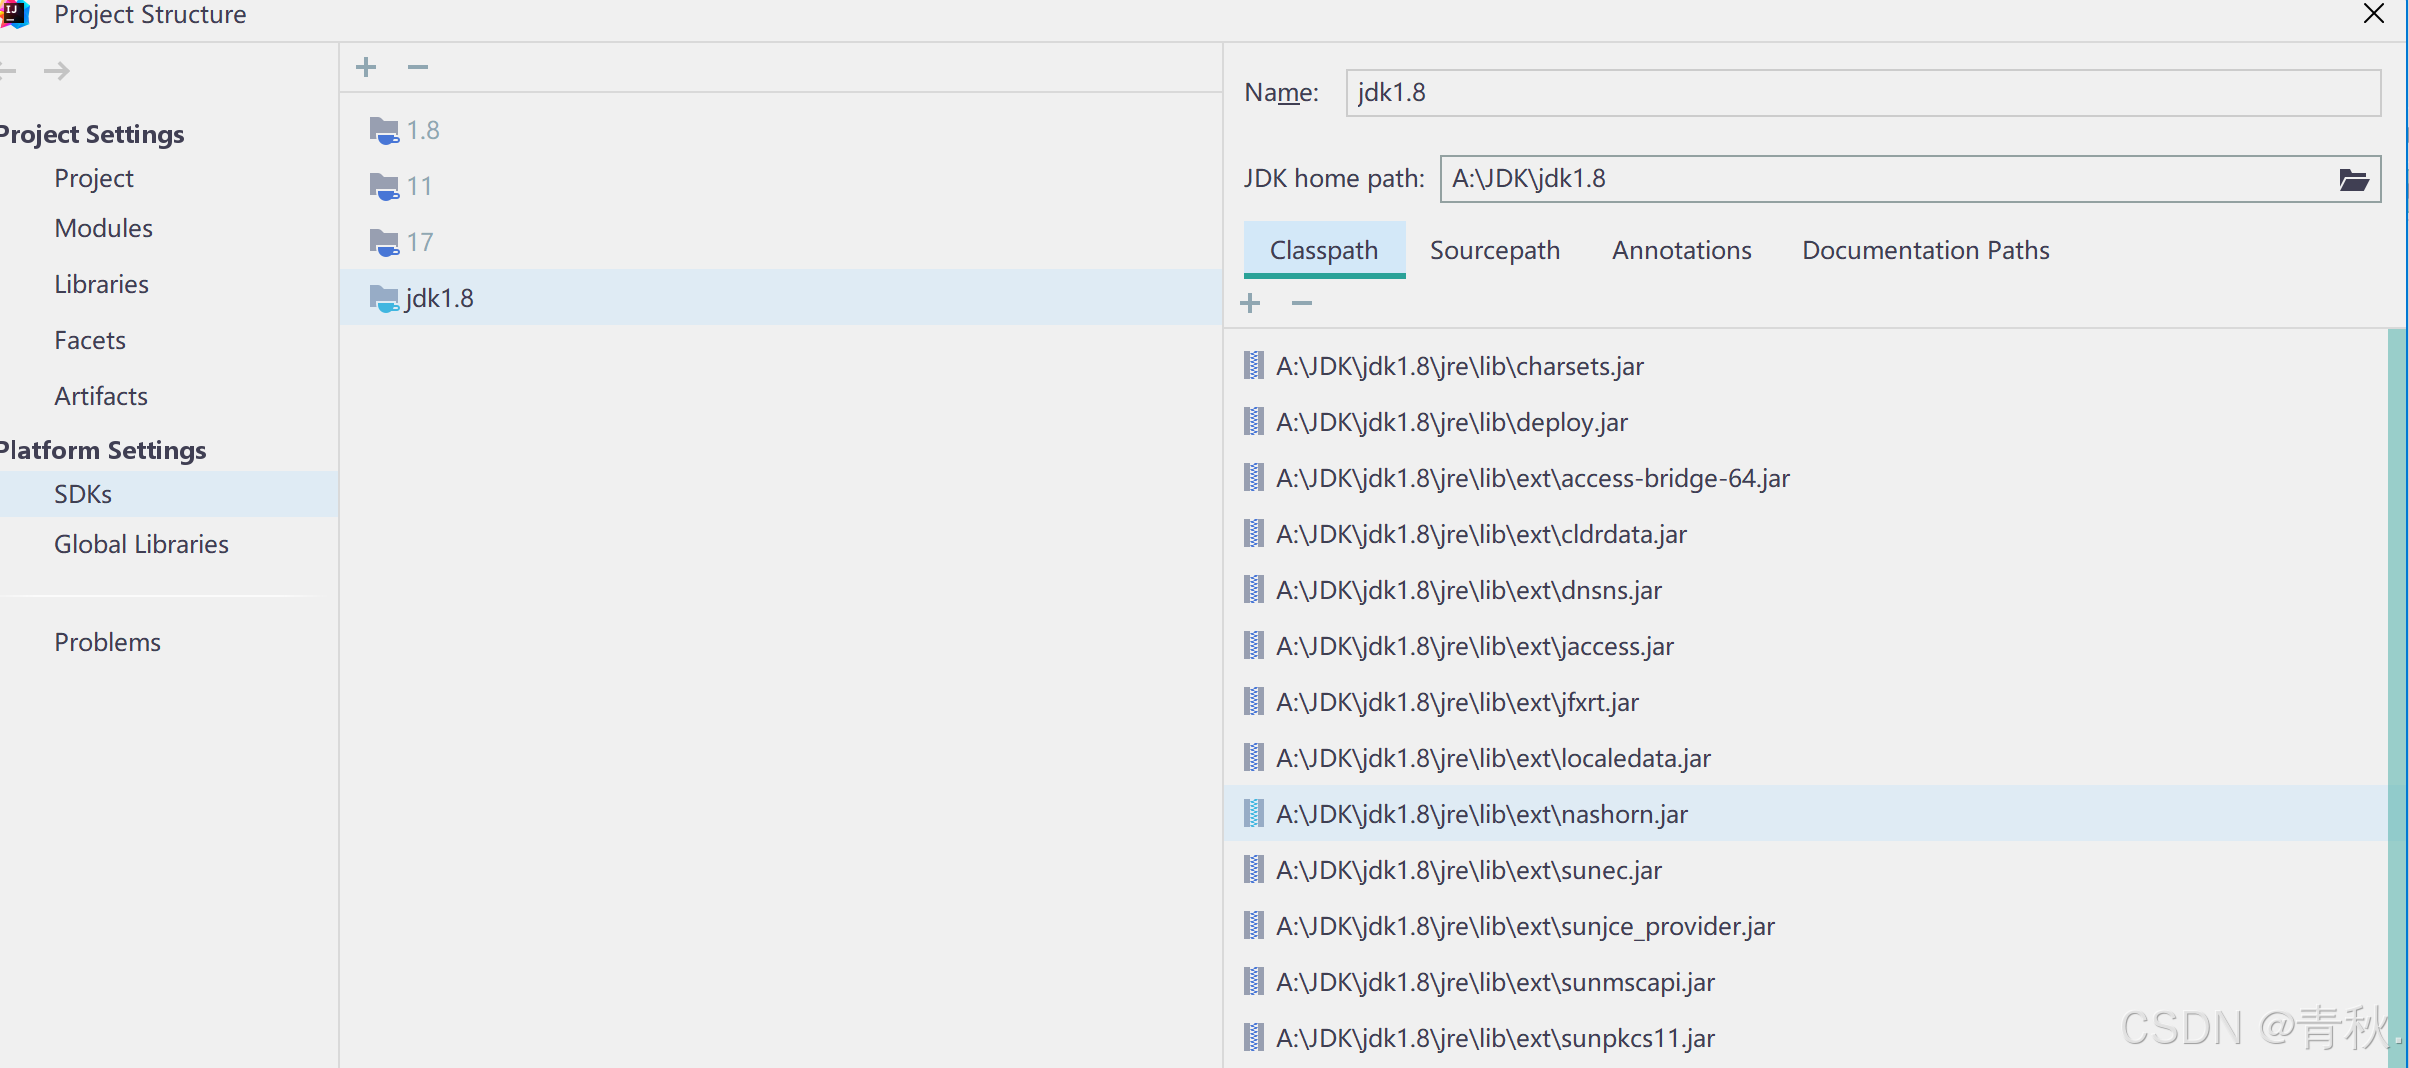Switch to the Annotations tab
The height and width of the screenshot is (1068, 2409).
pyautogui.click(x=1681, y=250)
